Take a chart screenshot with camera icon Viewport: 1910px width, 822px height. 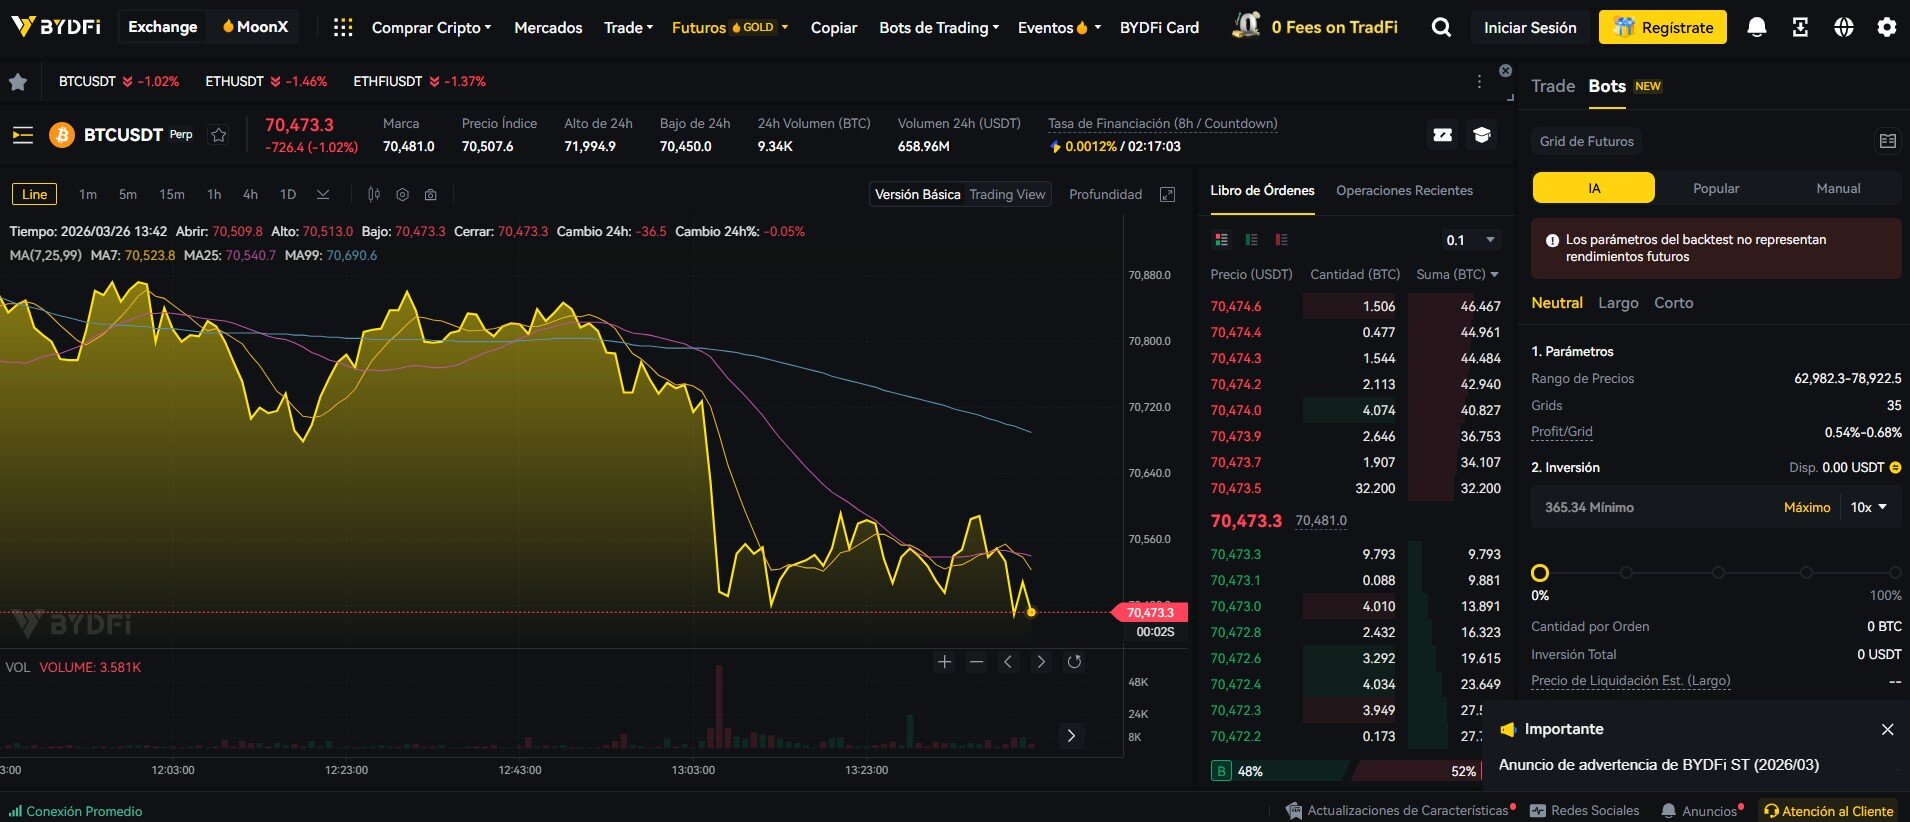coord(430,195)
